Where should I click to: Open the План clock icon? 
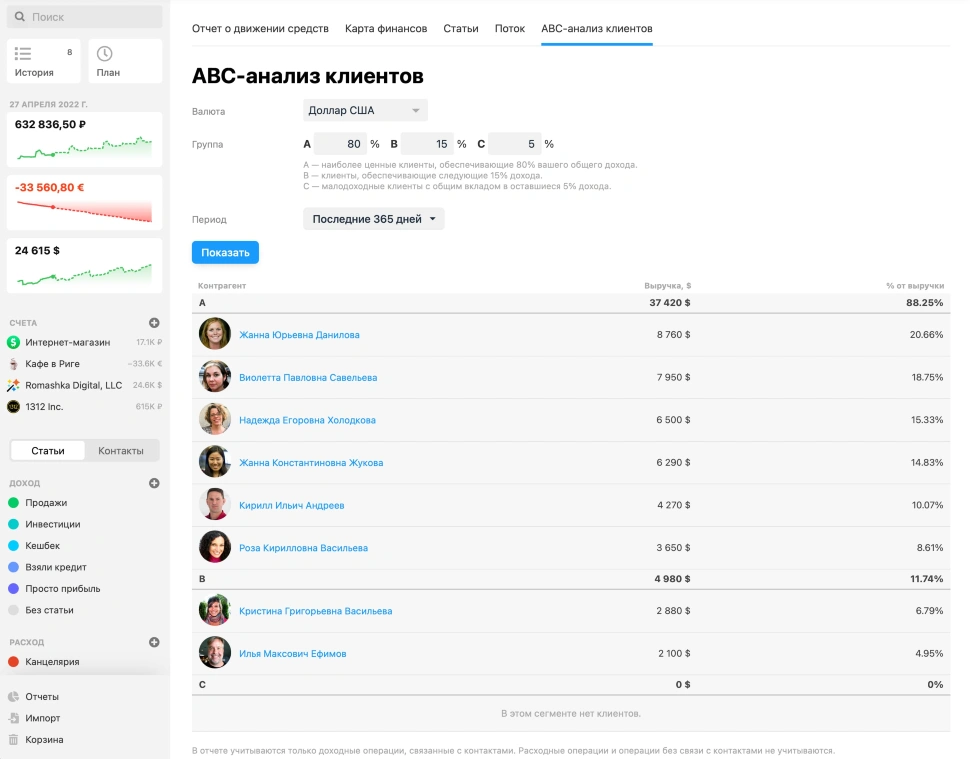(105, 54)
